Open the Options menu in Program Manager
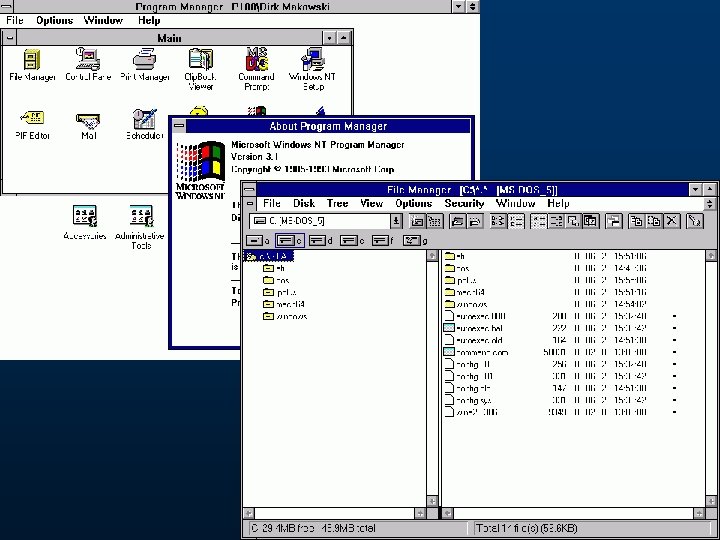Screen dimensions: 720x540 (x=54, y=20)
